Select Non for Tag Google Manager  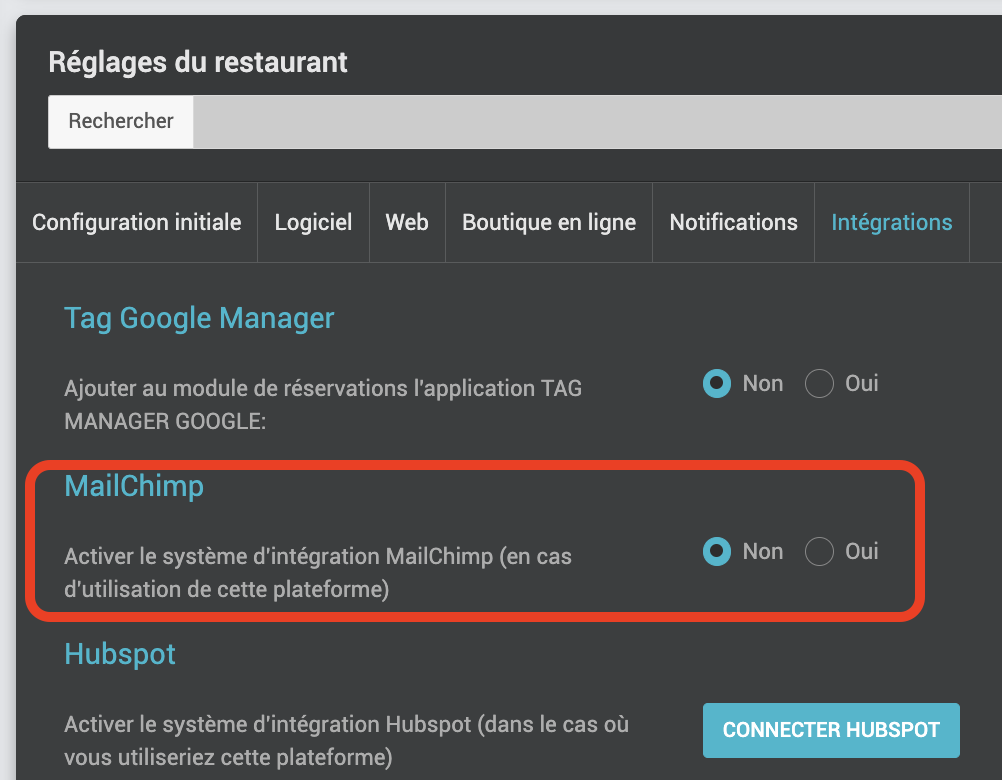(x=717, y=384)
